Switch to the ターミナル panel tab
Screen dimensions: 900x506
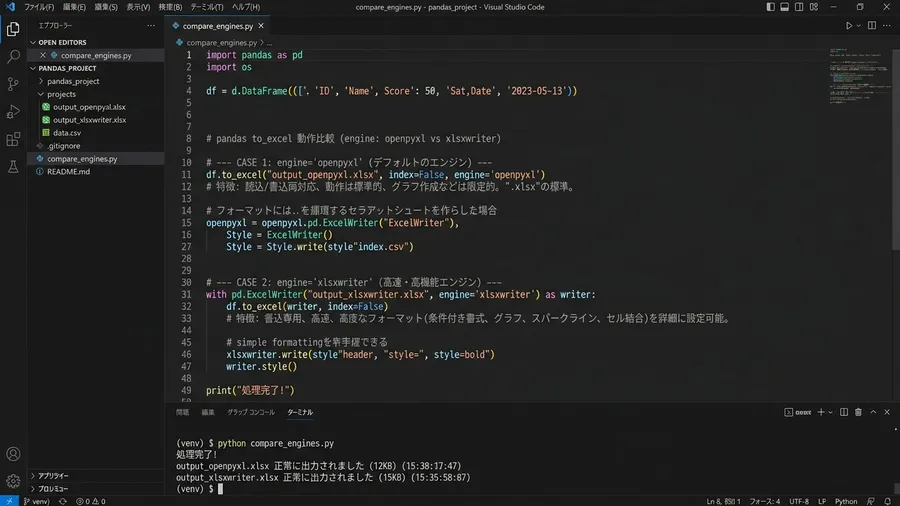pyautogui.click(x=300, y=412)
